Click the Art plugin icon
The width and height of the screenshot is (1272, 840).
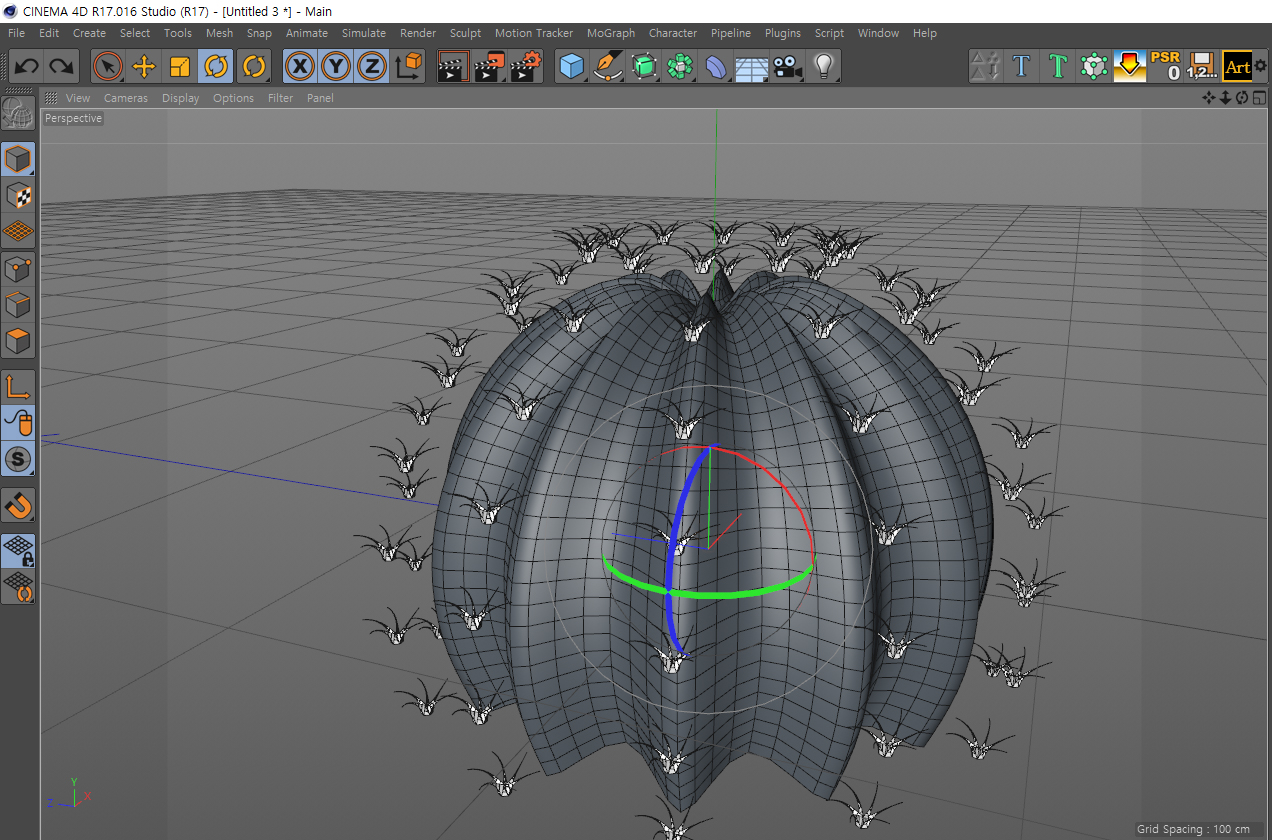(x=1238, y=67)
